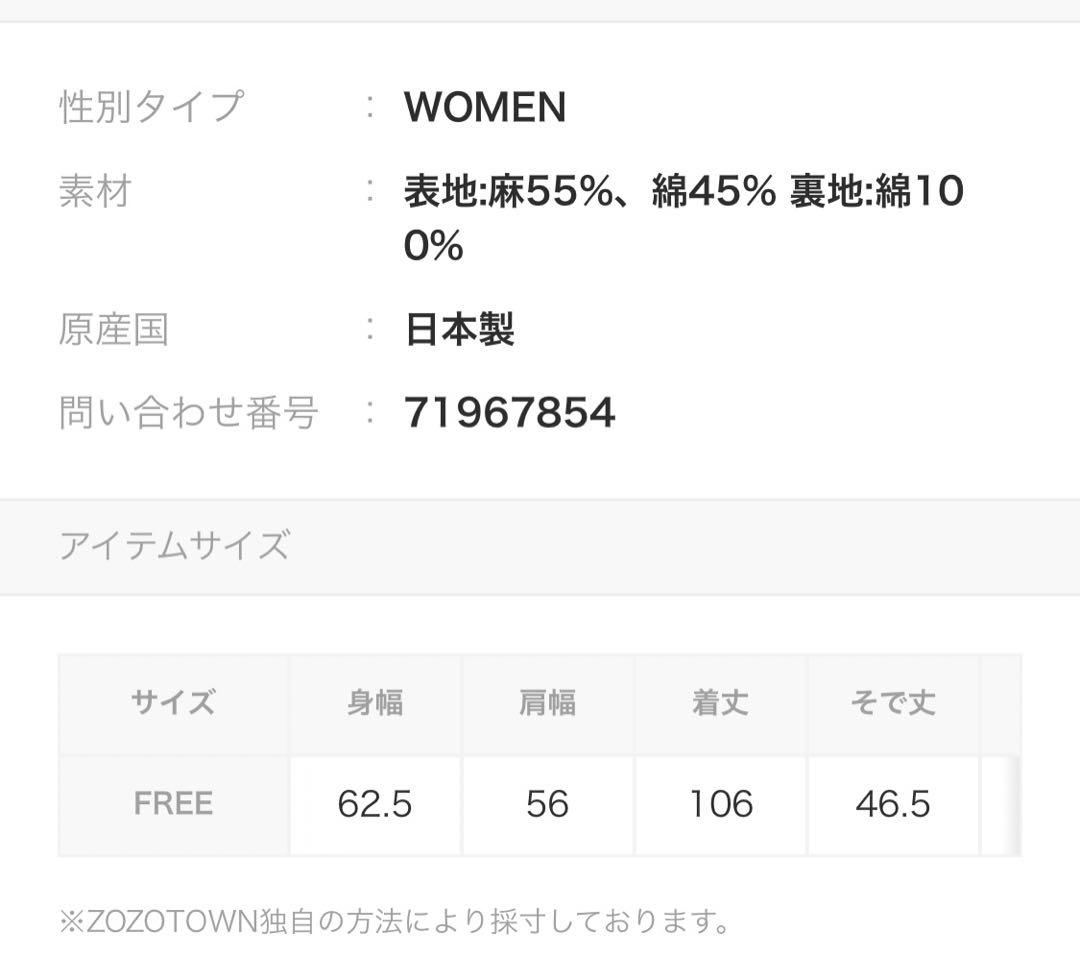Select the 性別タイプ label
Viewport: 1080px width, 958px height.
[150, 107]
